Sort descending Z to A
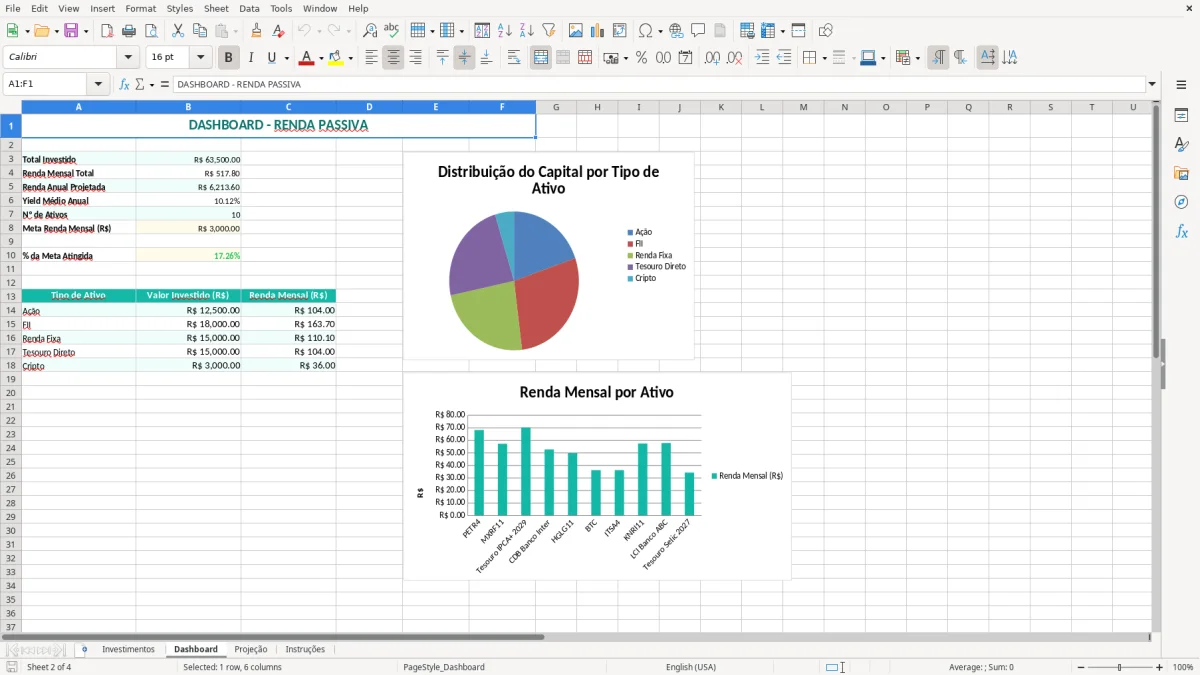Viewport: 1200px width, 675px height. [x=527, y=31]
